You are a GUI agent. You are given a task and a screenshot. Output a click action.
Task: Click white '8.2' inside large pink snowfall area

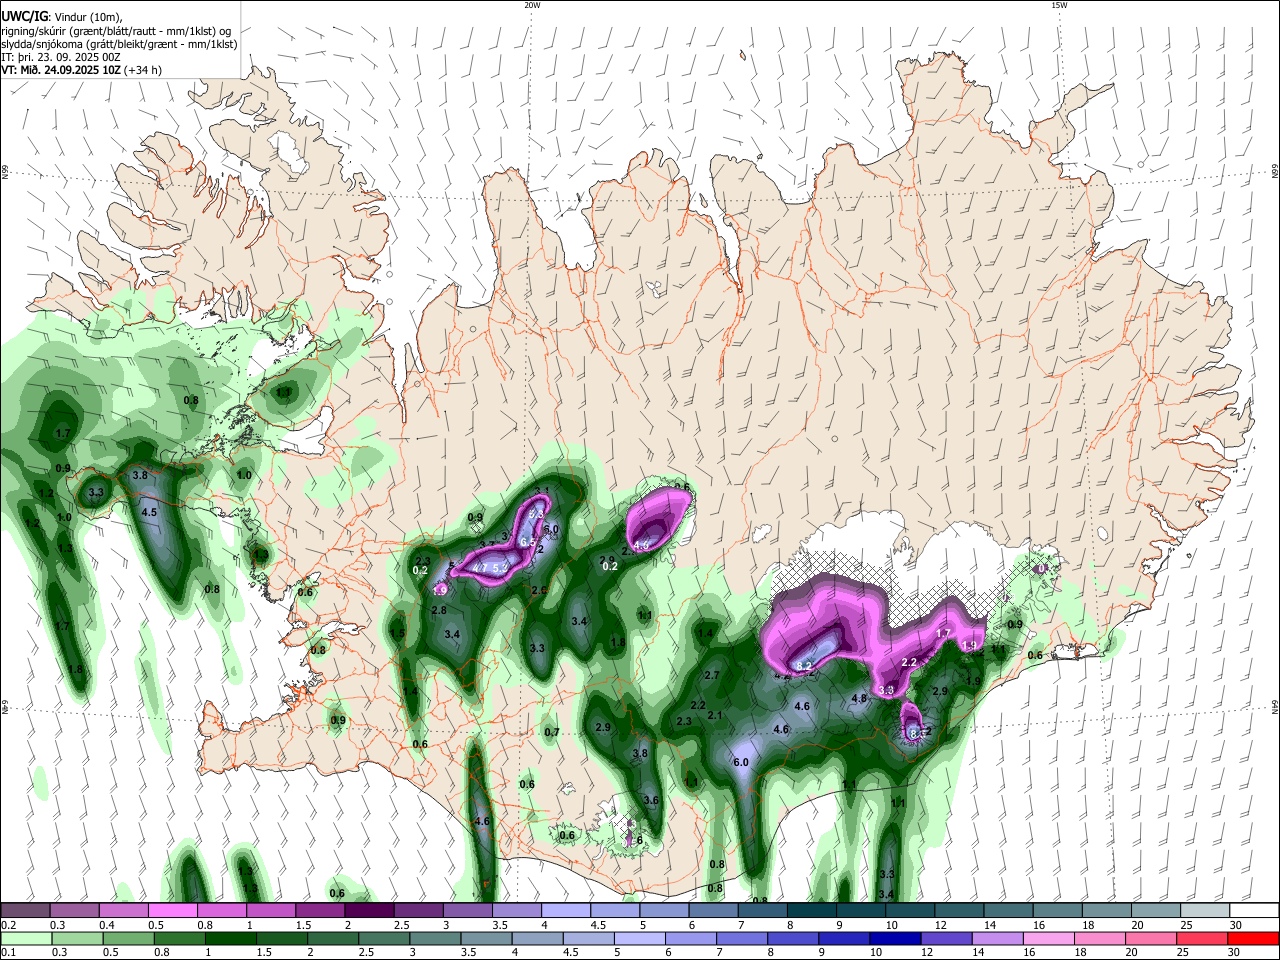804,666
